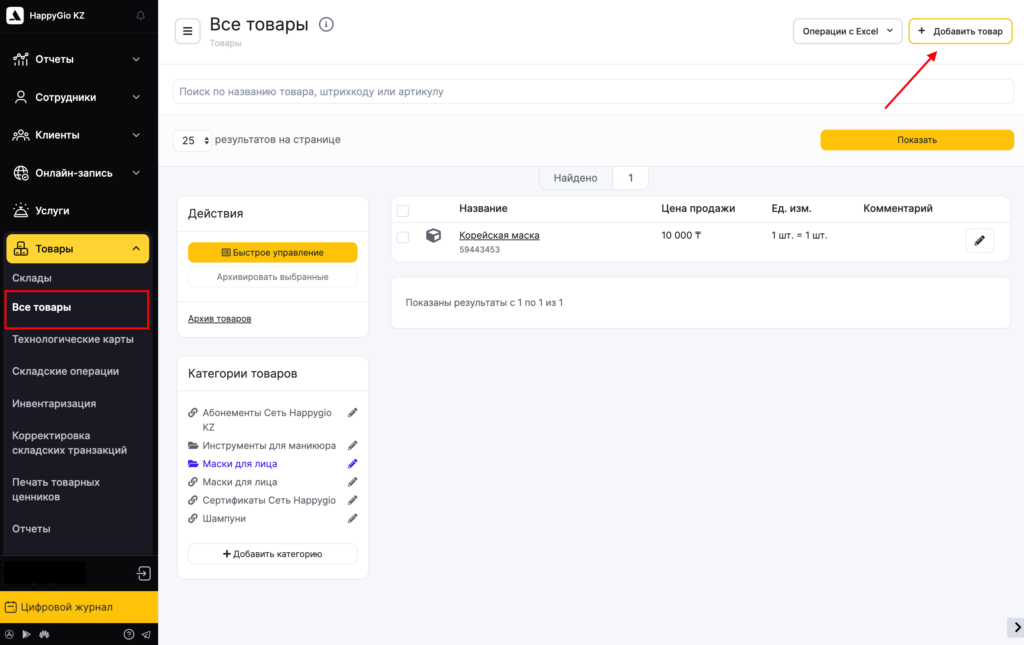This screenshot has height=645, width=1024.
Task: Open the Операции с Excel dropdown
Action: 848,31
